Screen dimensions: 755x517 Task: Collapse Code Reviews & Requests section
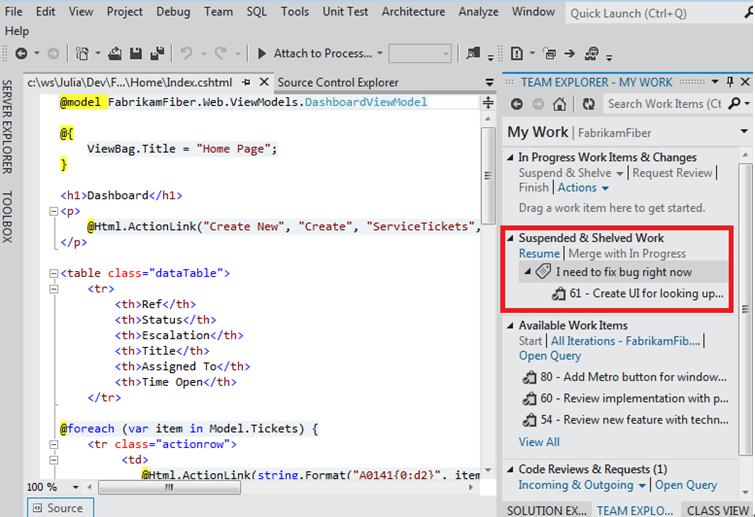[510, 469]
